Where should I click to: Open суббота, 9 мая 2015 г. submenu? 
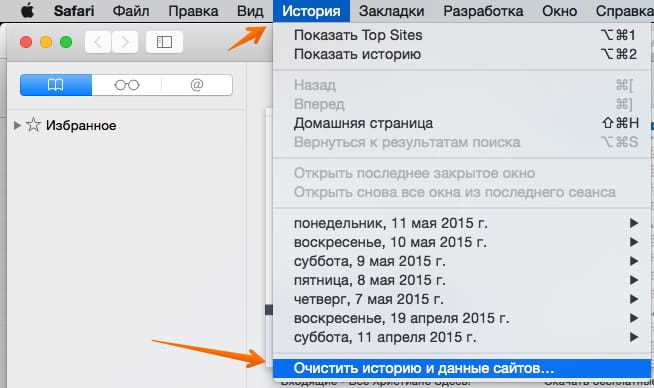pyautogui.click(x=462, y=261)
